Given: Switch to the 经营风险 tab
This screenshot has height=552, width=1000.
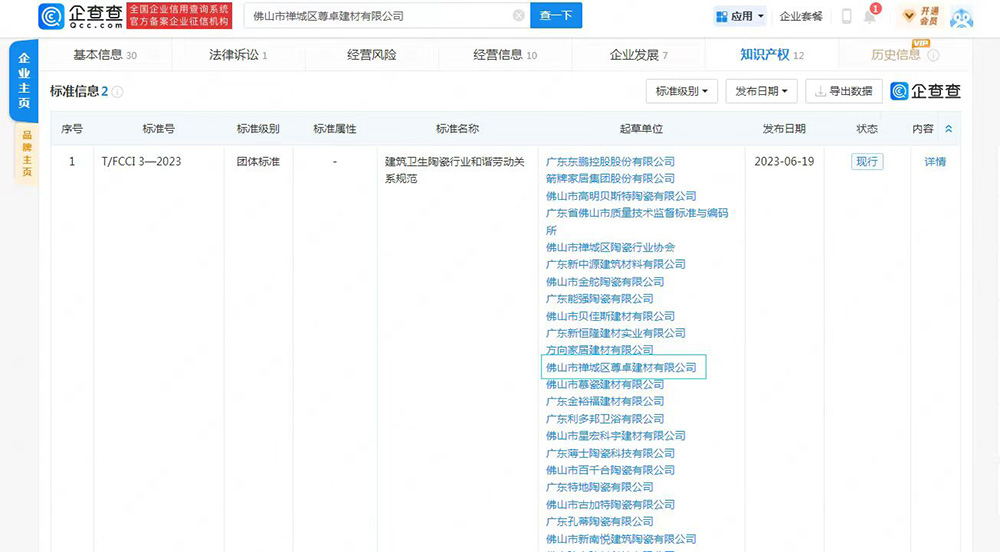Looking at the screenshot, I should 371,55.
